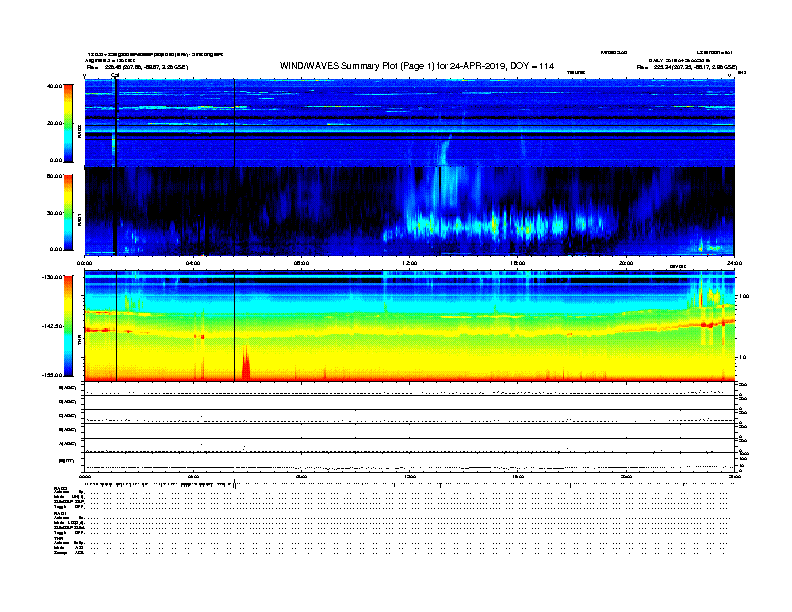792x612 pixels.
Task: Click 04:00 tick label under RAD1 panel
Action: [x=193, y=263]
